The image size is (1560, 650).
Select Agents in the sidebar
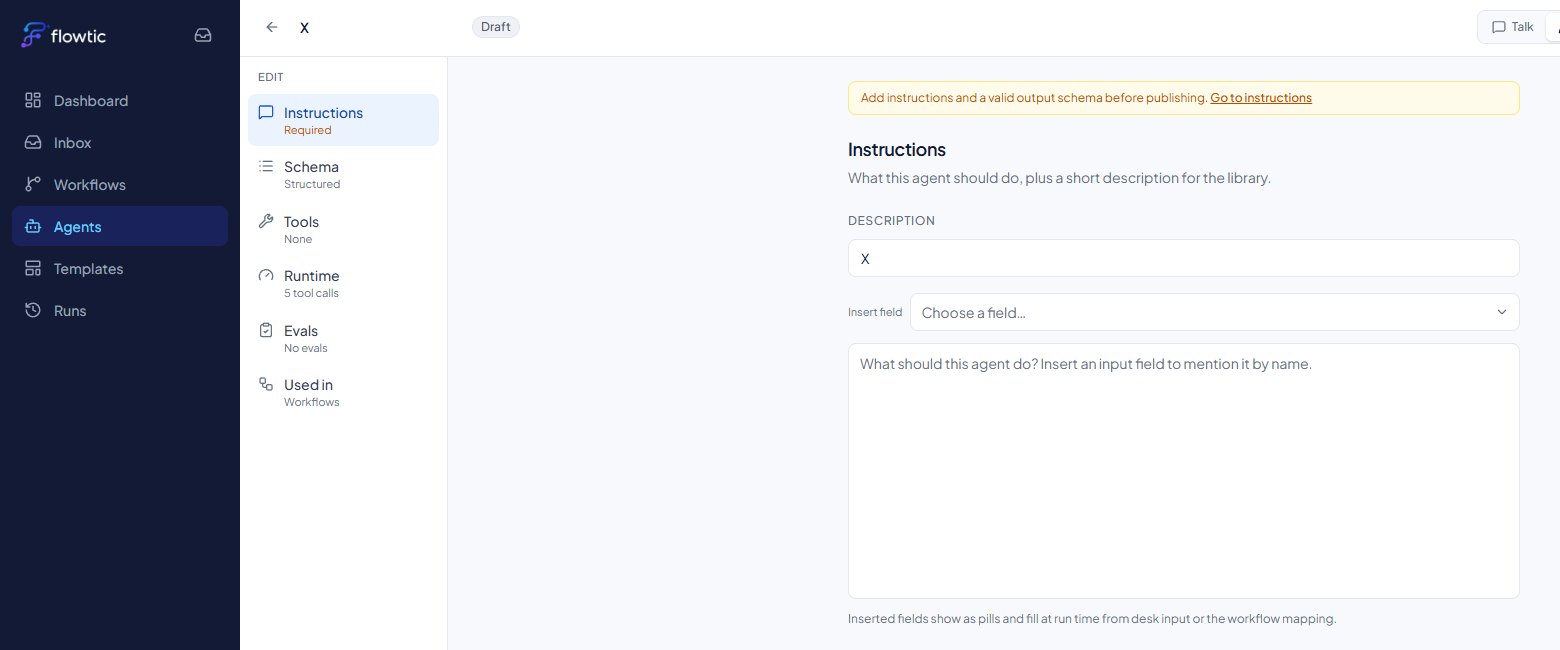(120, 226)
